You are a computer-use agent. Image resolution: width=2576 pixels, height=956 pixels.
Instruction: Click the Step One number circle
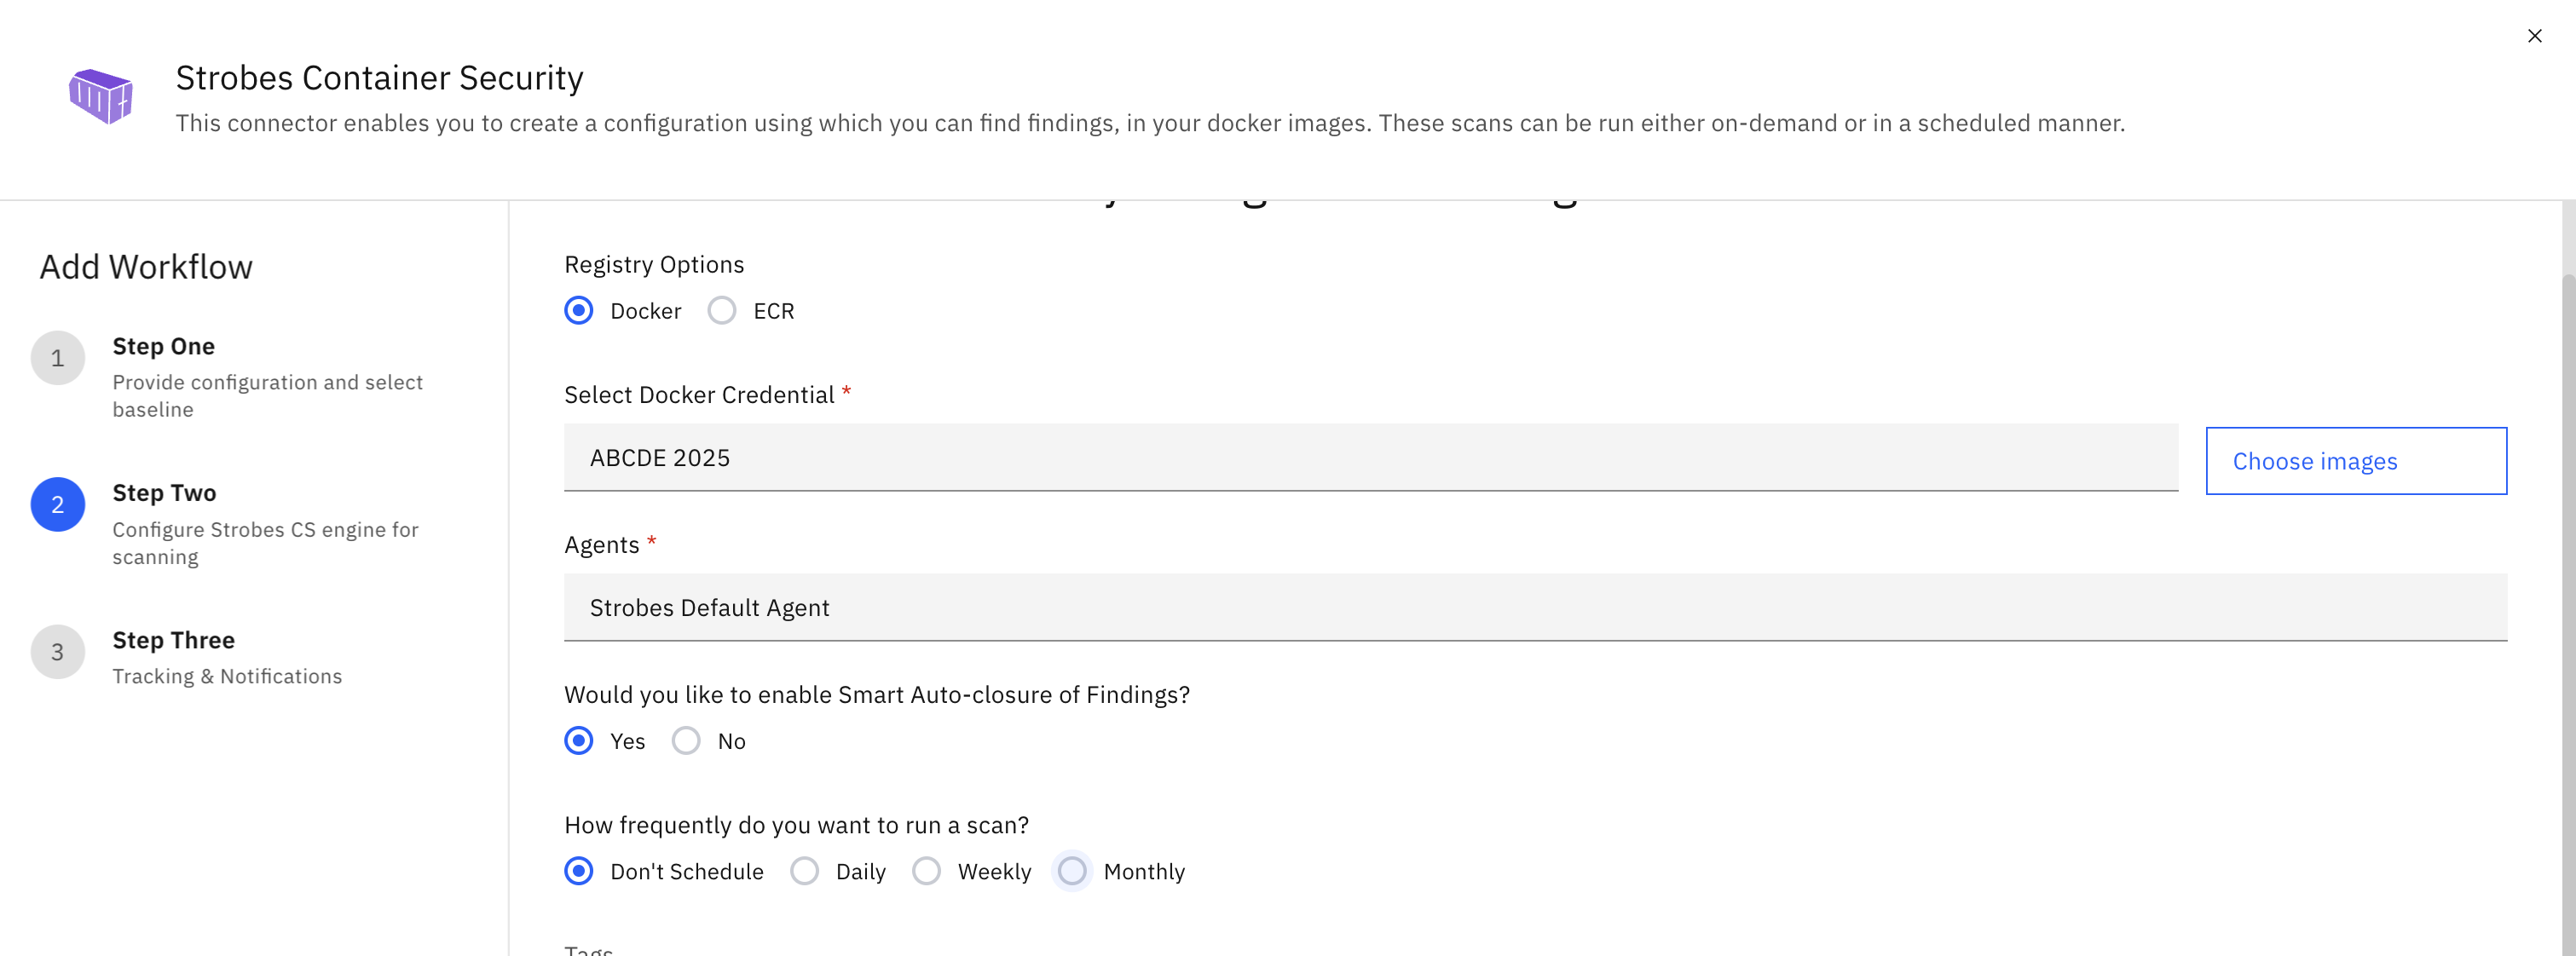point(58,358)
